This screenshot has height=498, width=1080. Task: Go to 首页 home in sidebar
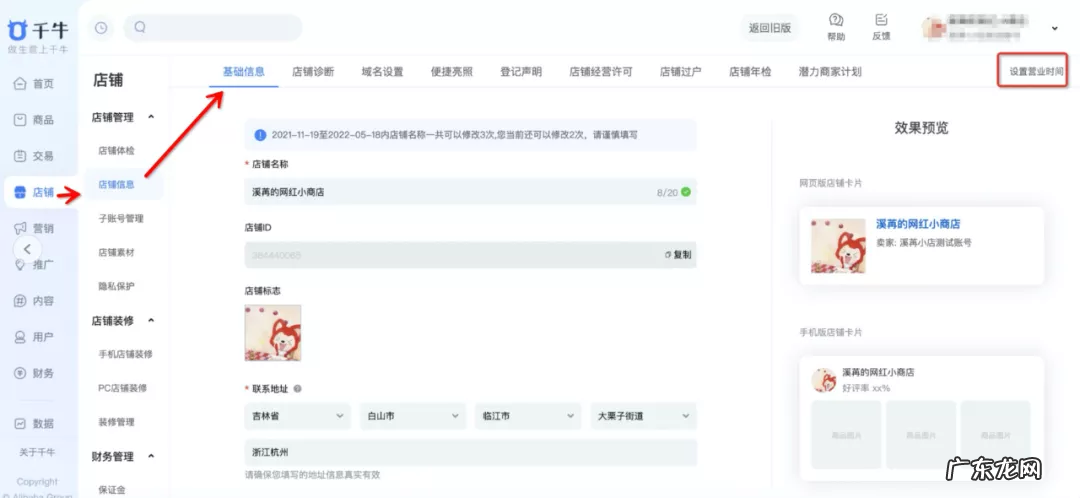(34, 83)
